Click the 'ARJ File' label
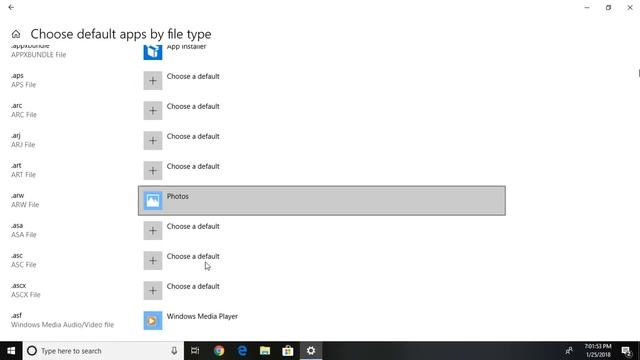Screen dimensions: 640x360 23,145
